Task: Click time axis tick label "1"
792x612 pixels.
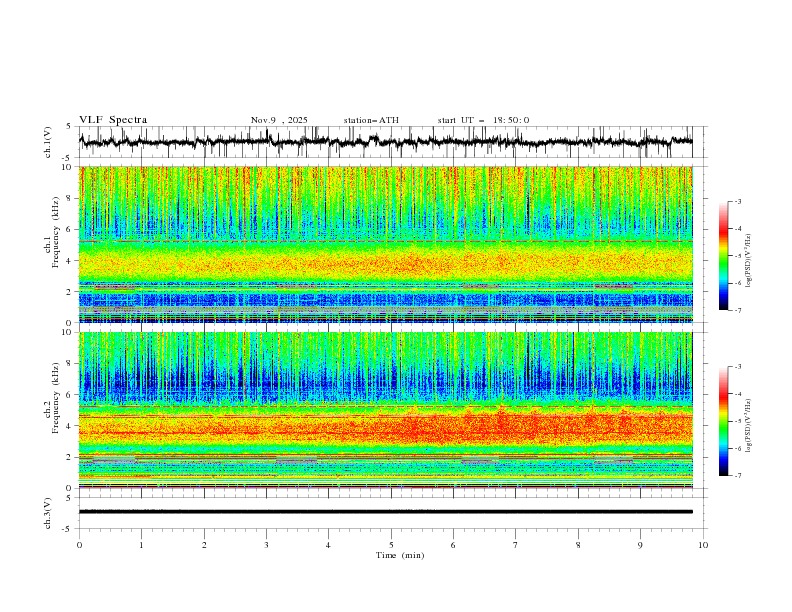Action: [141, 545]
